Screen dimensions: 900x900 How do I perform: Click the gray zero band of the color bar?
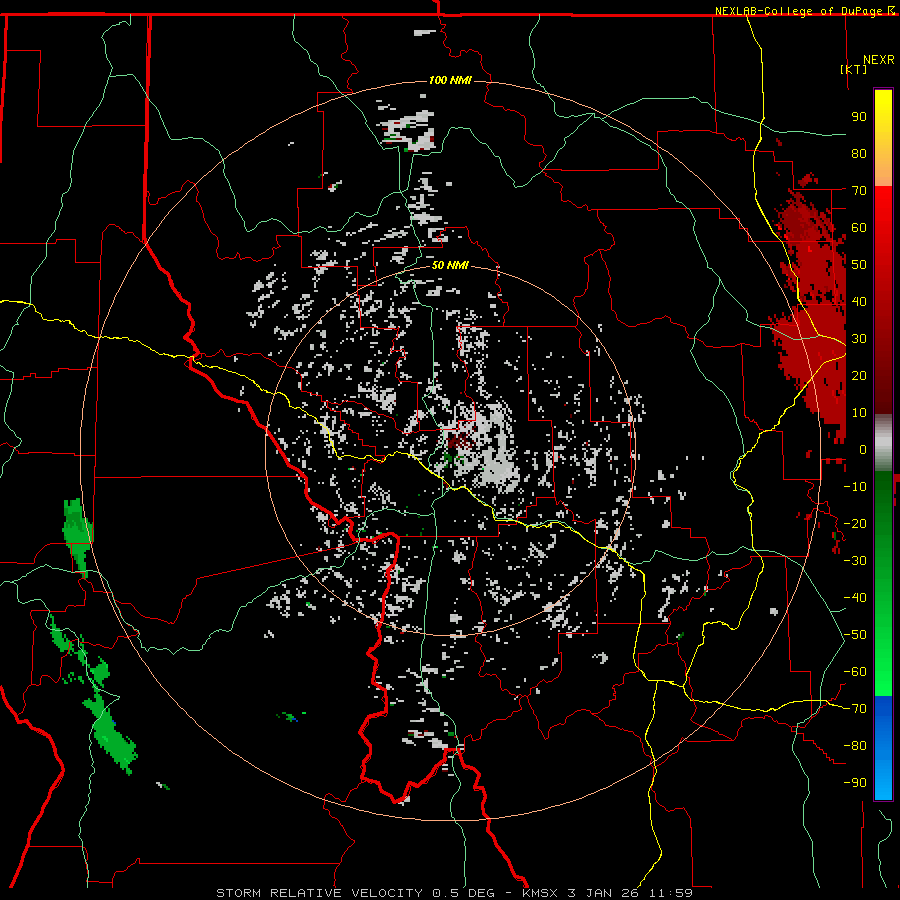tap(883, 443)
